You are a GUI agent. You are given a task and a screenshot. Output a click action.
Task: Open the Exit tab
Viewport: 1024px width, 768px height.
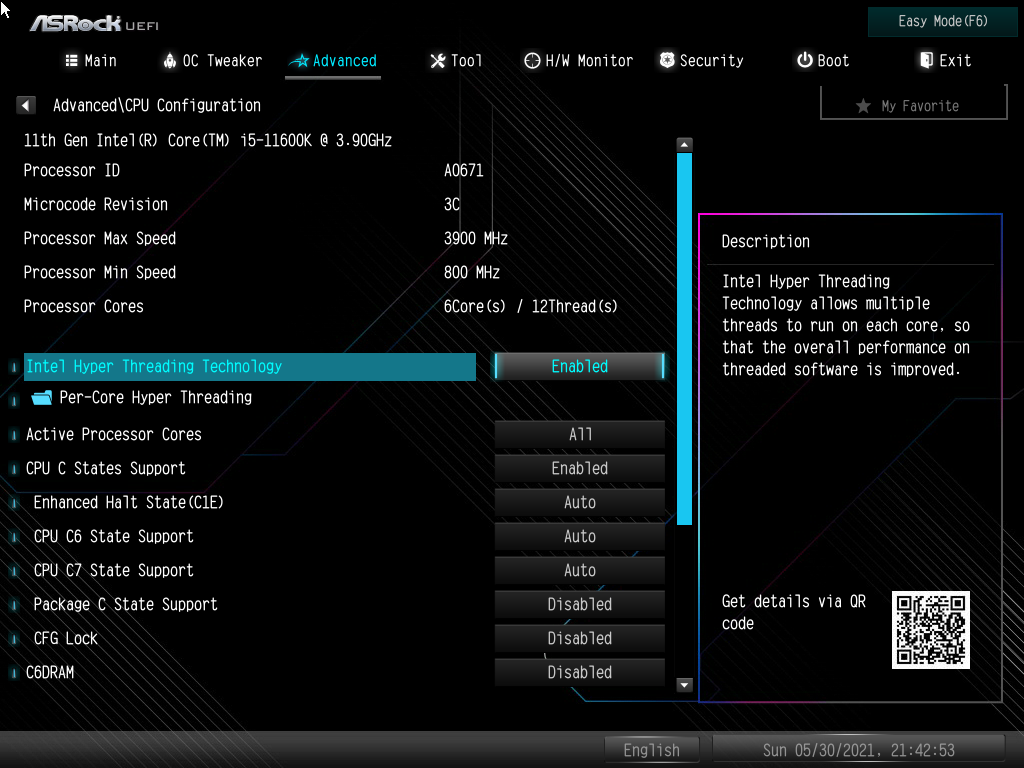(946, 61)
